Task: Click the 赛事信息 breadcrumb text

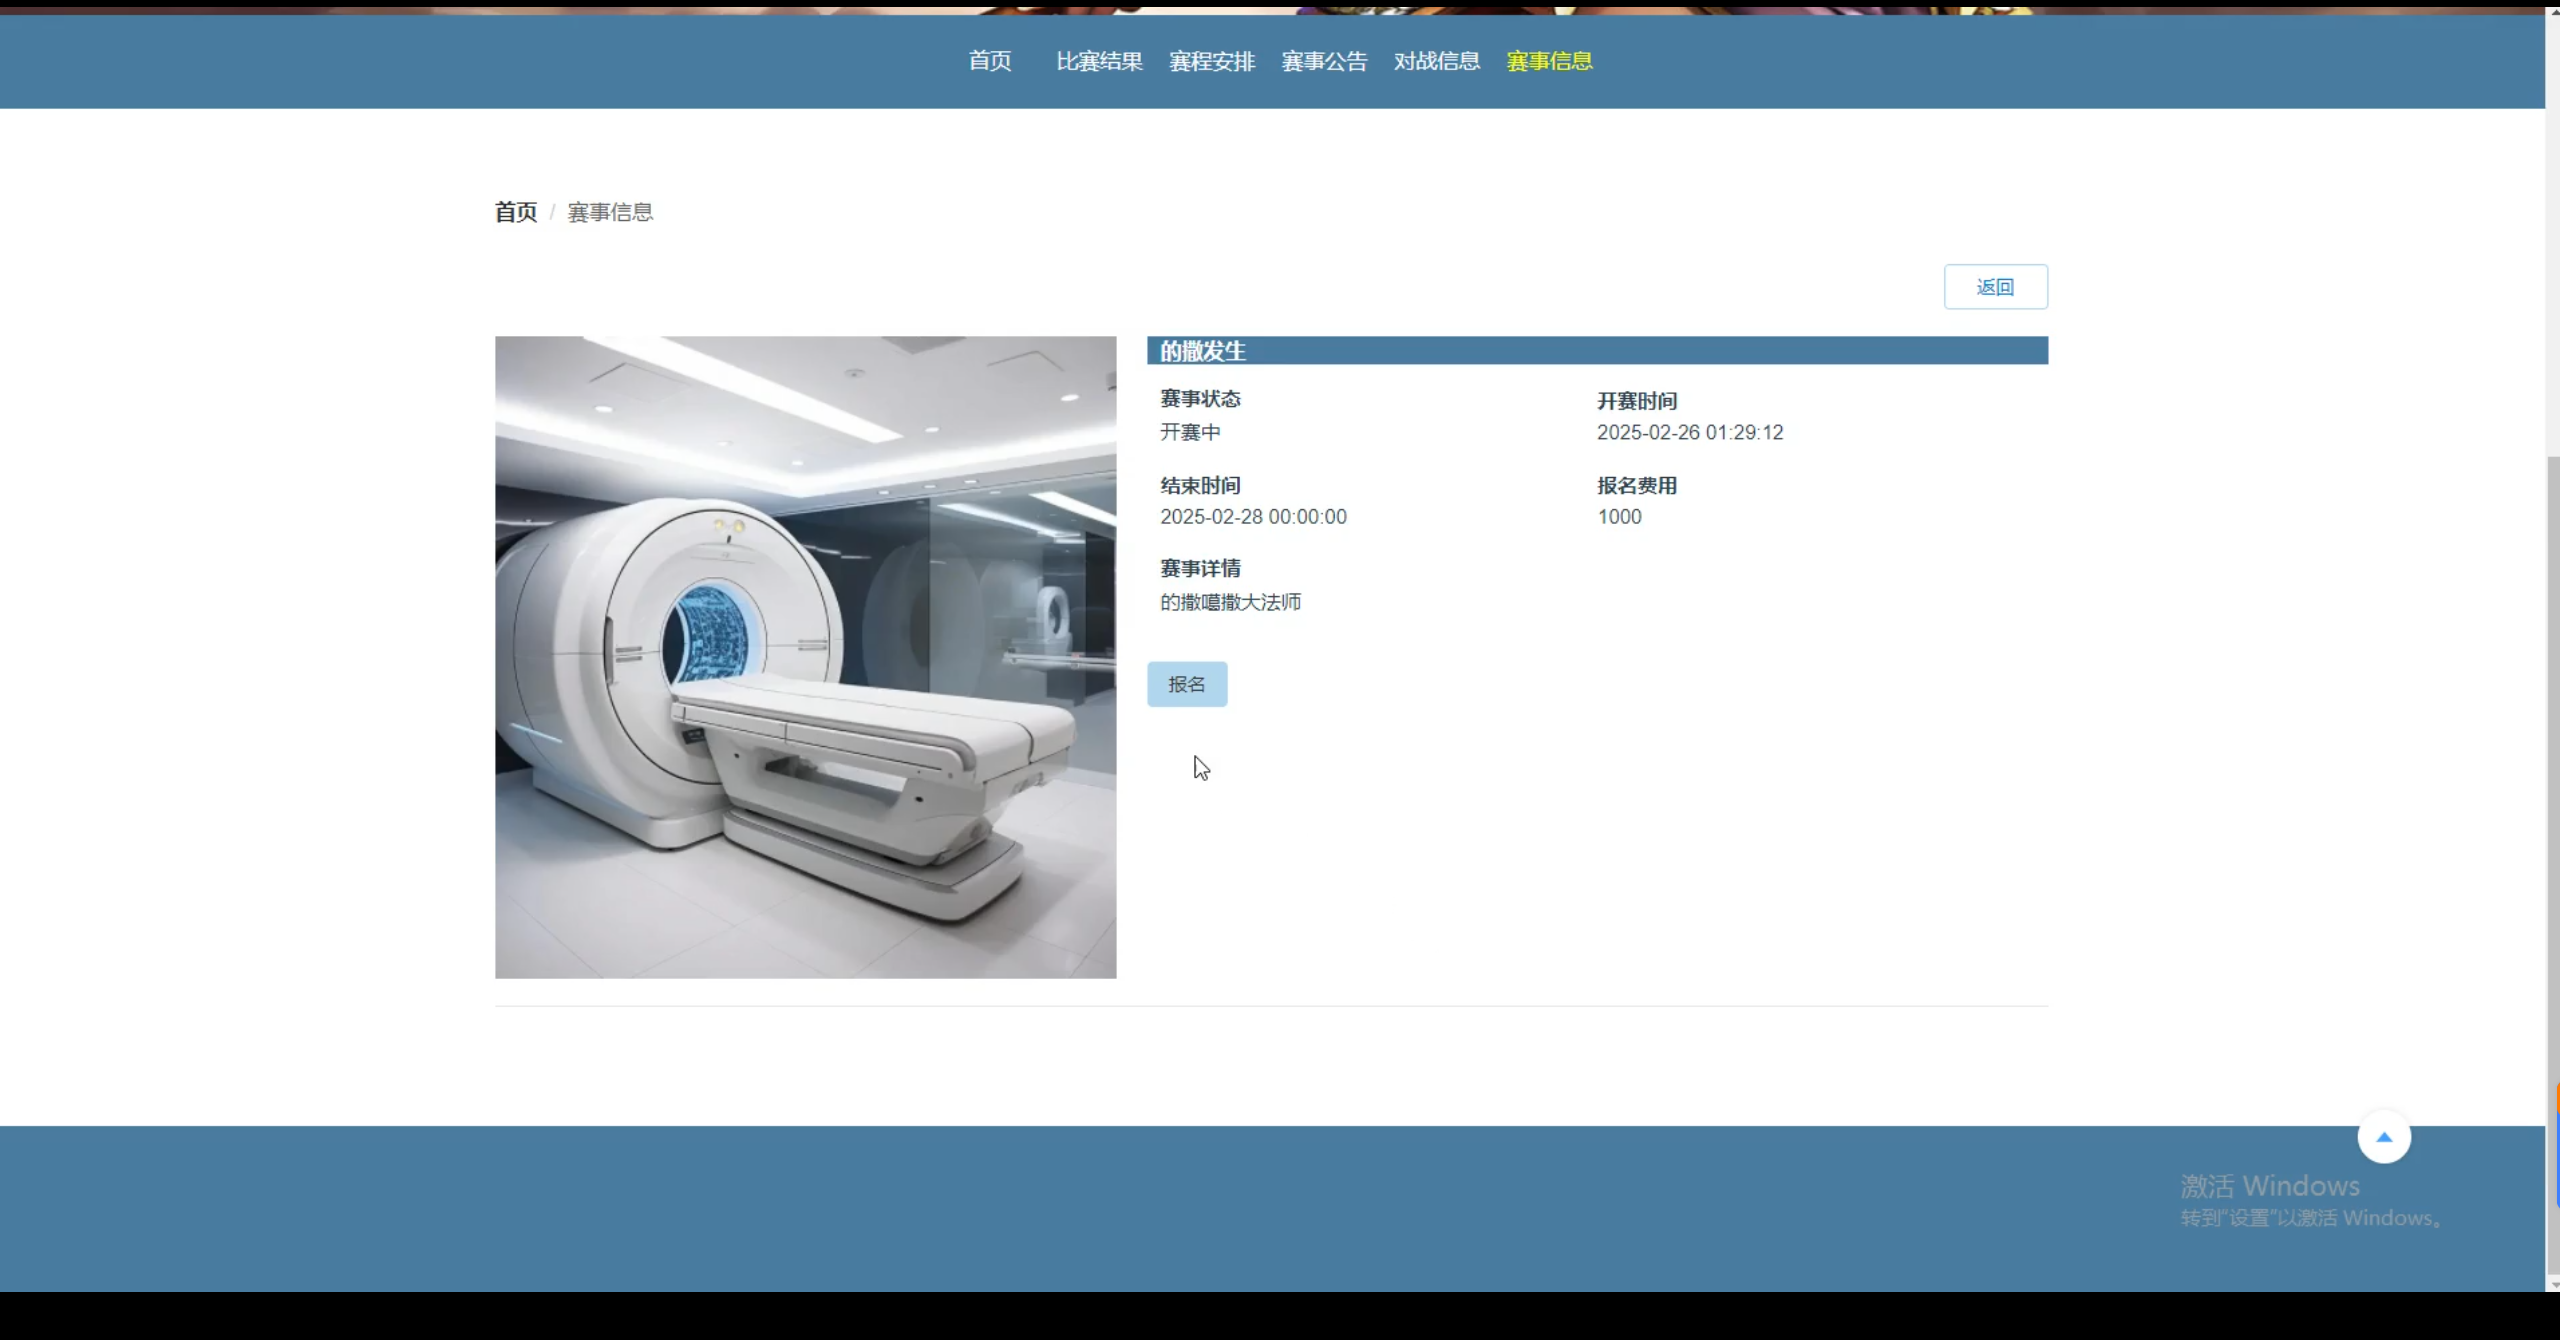Action: (610, 212)
